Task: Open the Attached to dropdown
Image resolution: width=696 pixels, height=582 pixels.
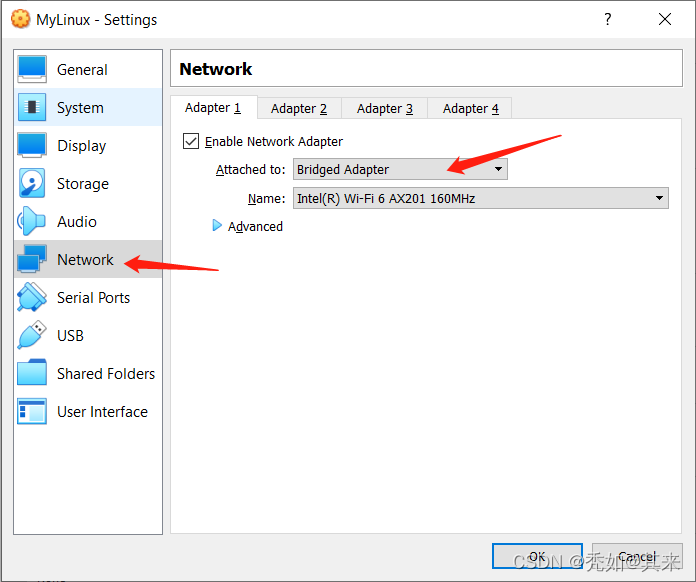Action: [x=400, y=169]
